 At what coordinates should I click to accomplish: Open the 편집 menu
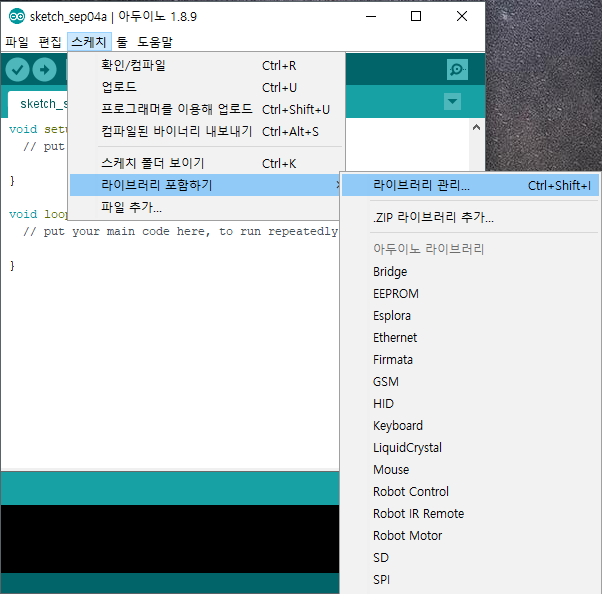(50, 42)
